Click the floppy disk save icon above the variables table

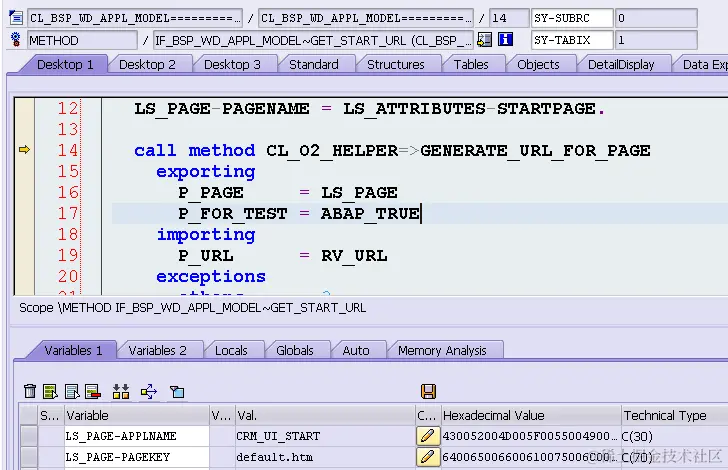[x=428, y=391]
